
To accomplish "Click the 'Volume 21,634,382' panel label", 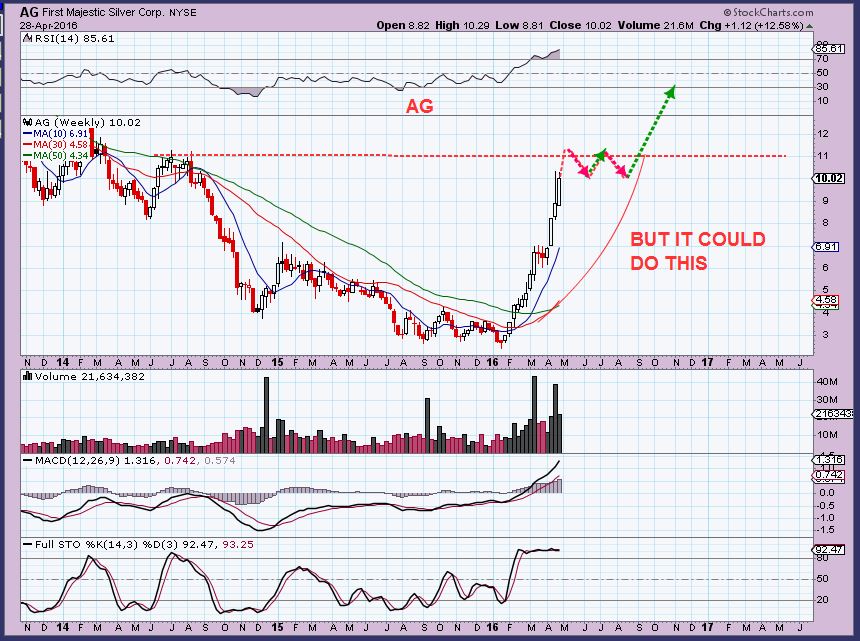I will [89, 376].
